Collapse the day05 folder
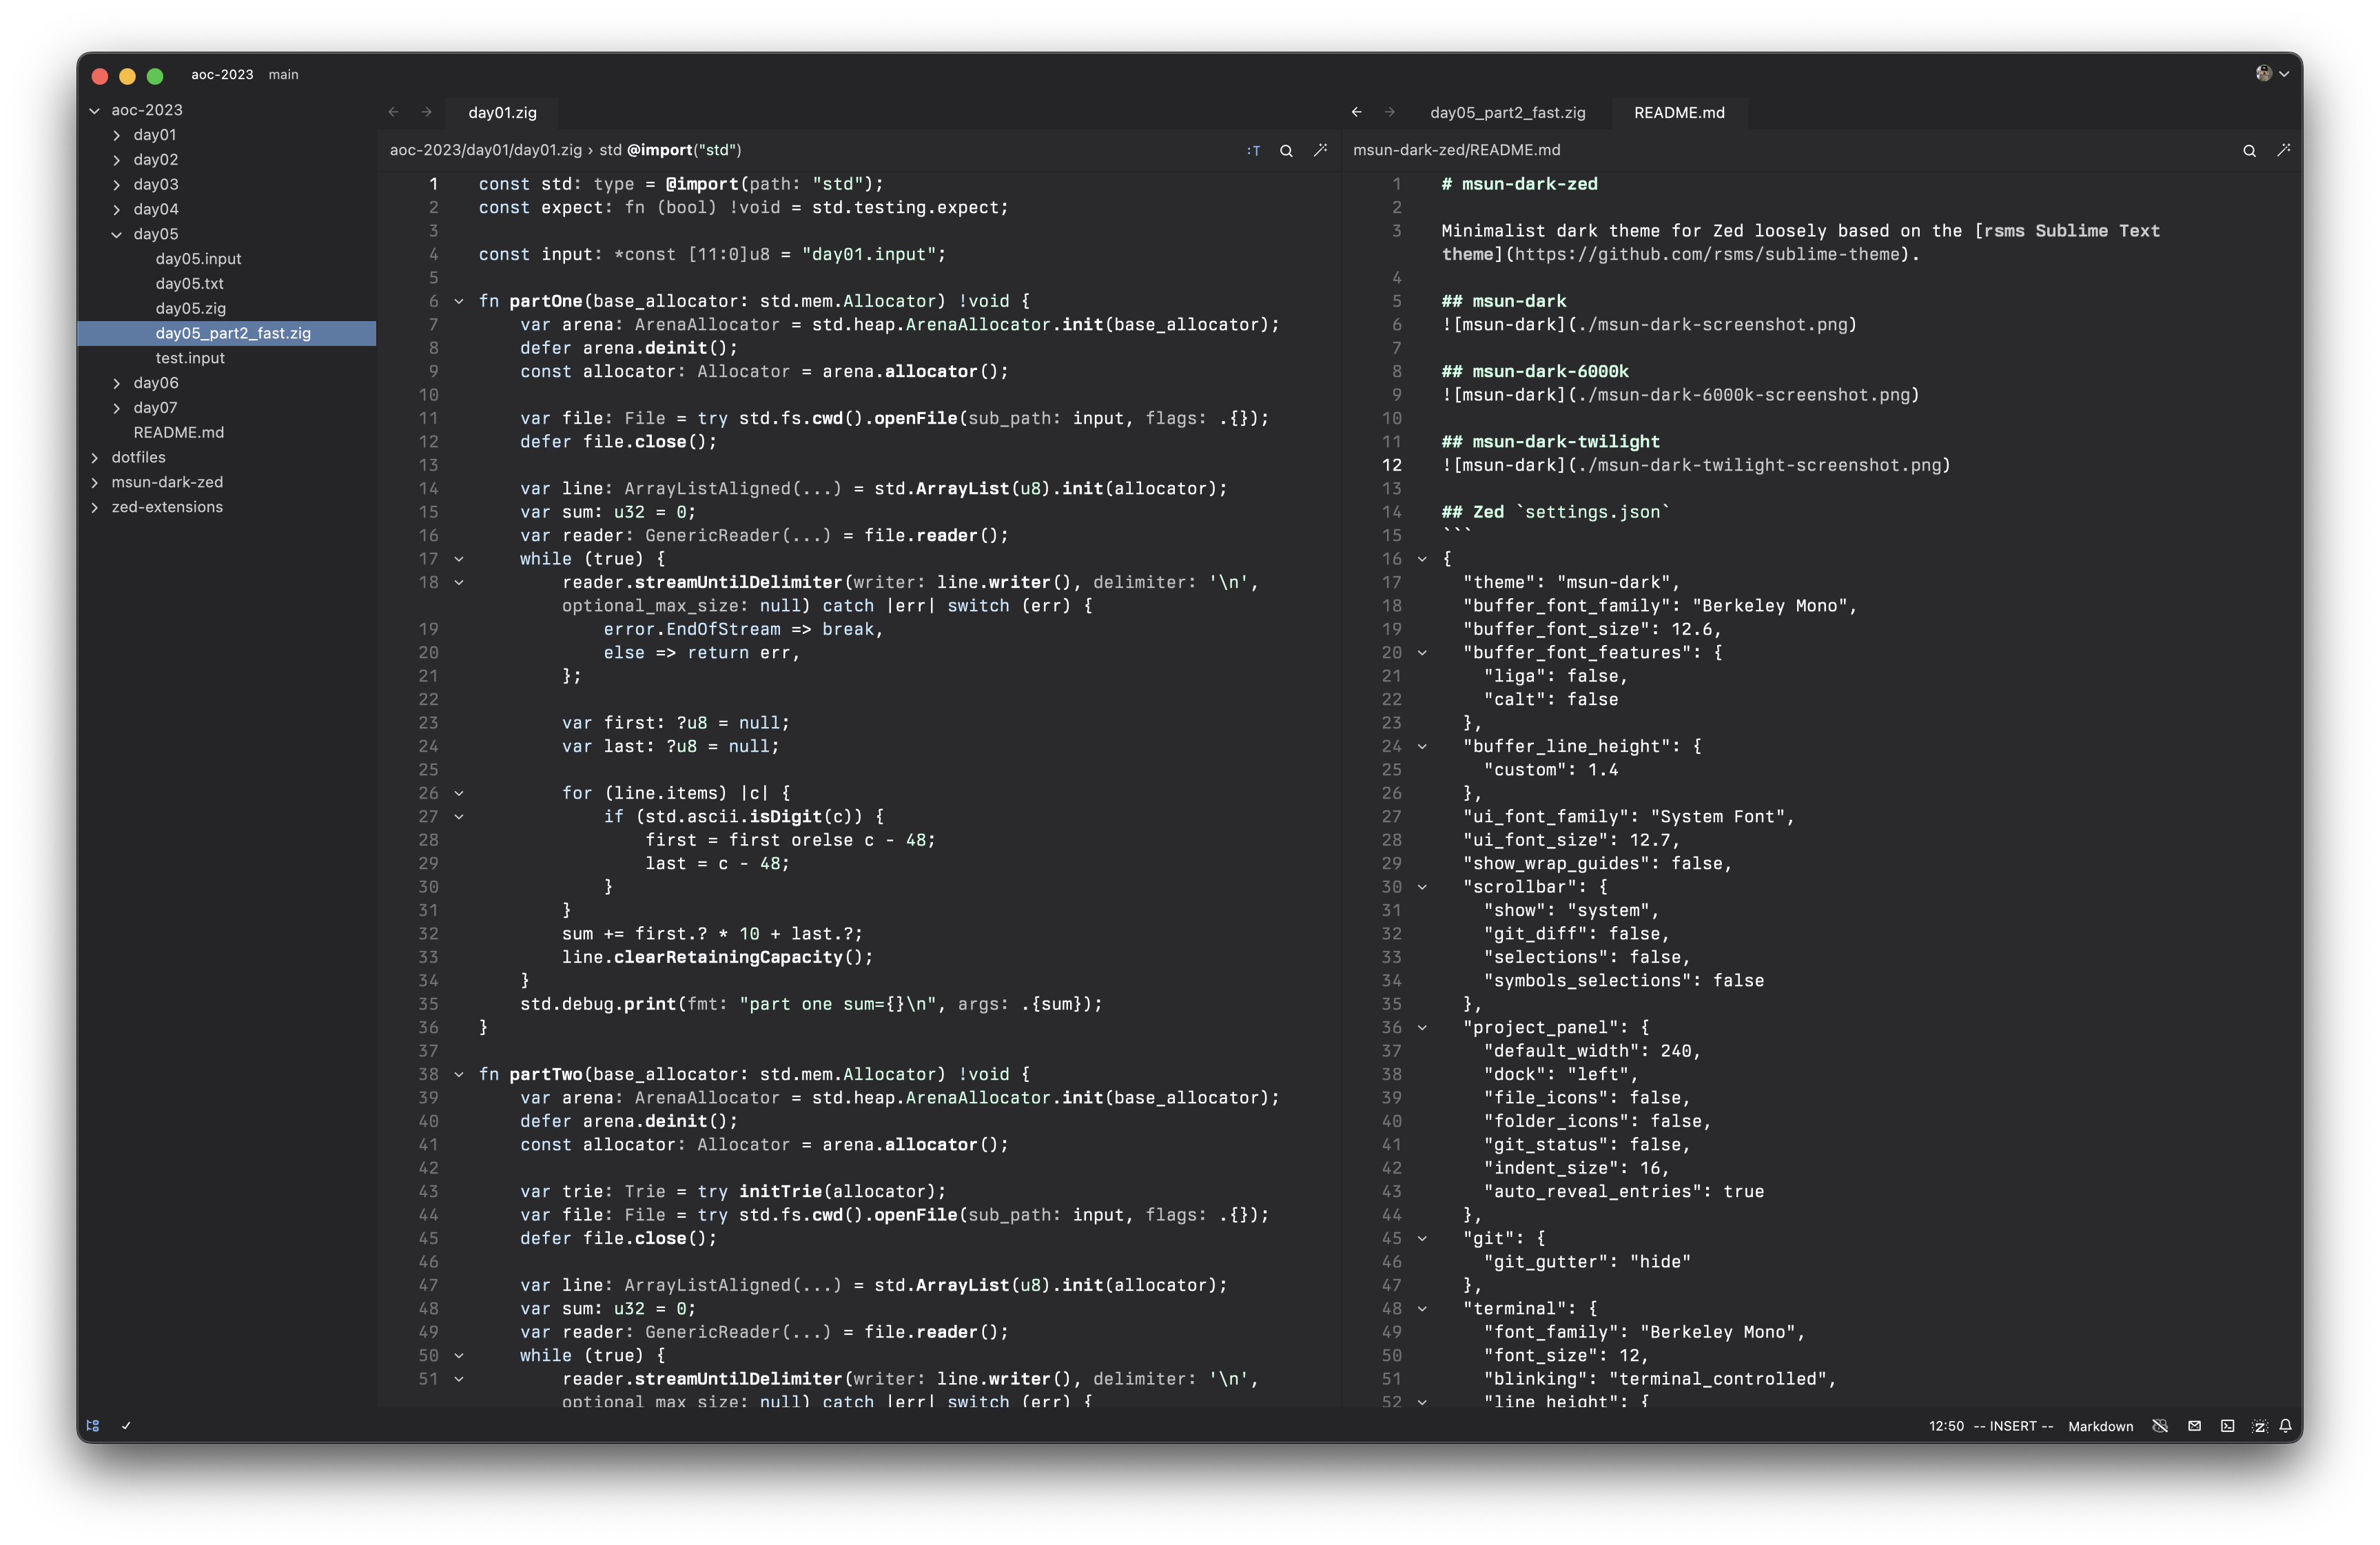Viewport: 2380px width, 1545px height. 116,234
